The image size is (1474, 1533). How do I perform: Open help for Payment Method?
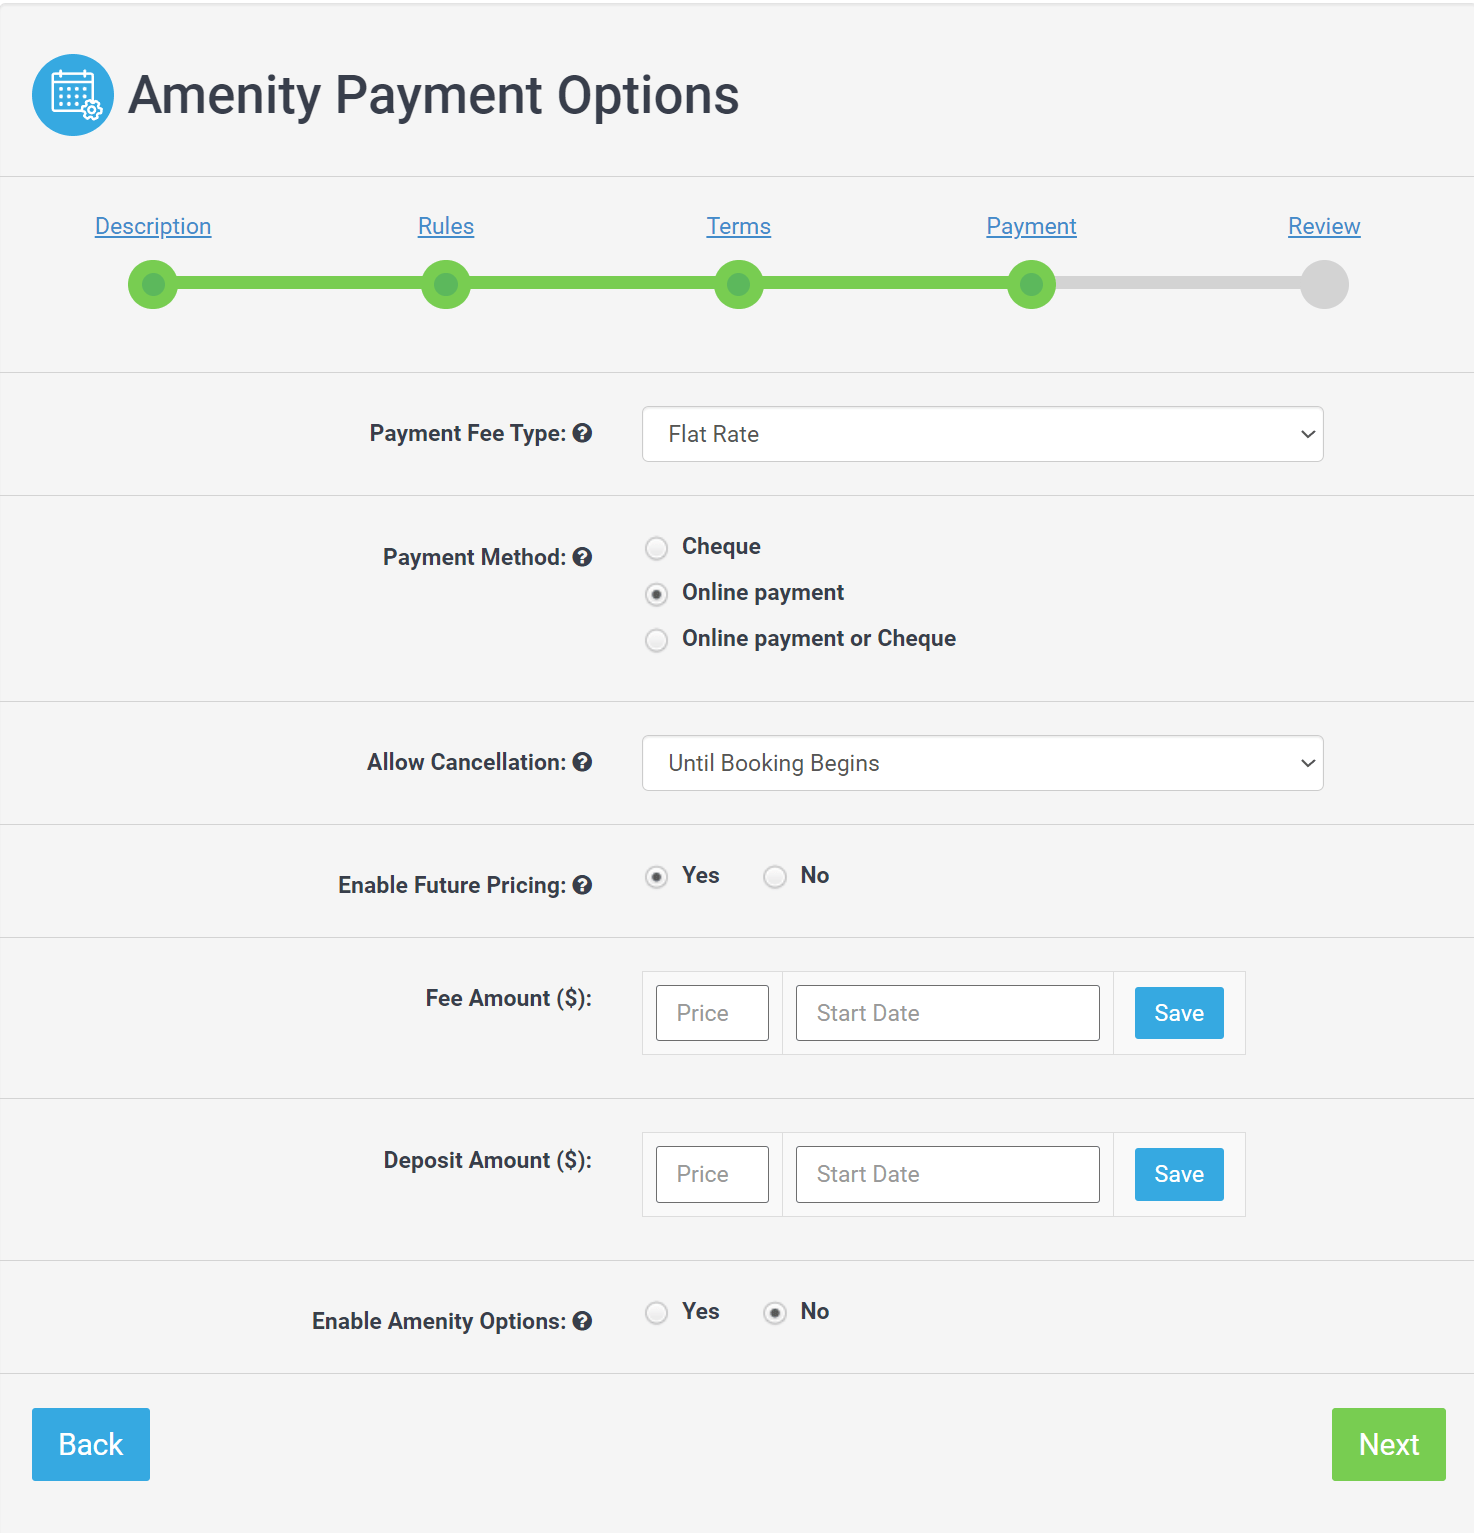(584, 557)
